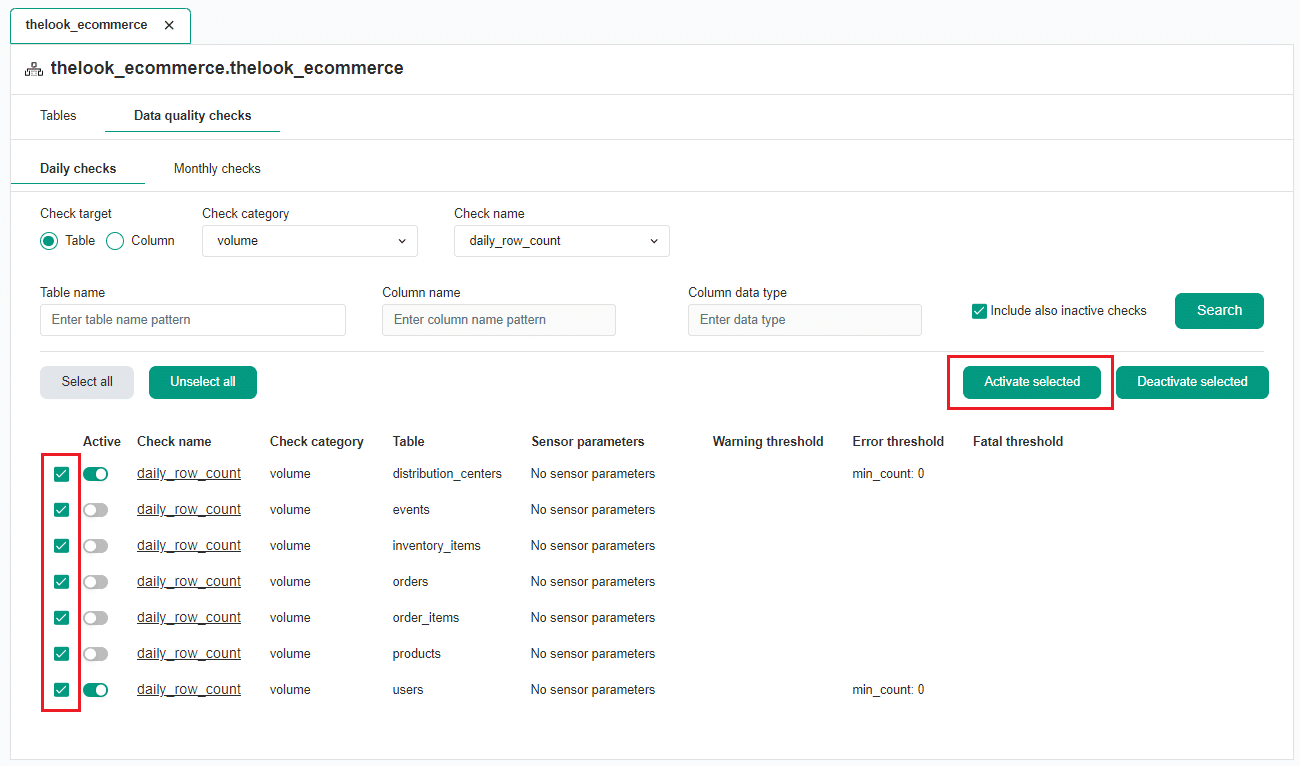Click the Unselect all button

203,382
